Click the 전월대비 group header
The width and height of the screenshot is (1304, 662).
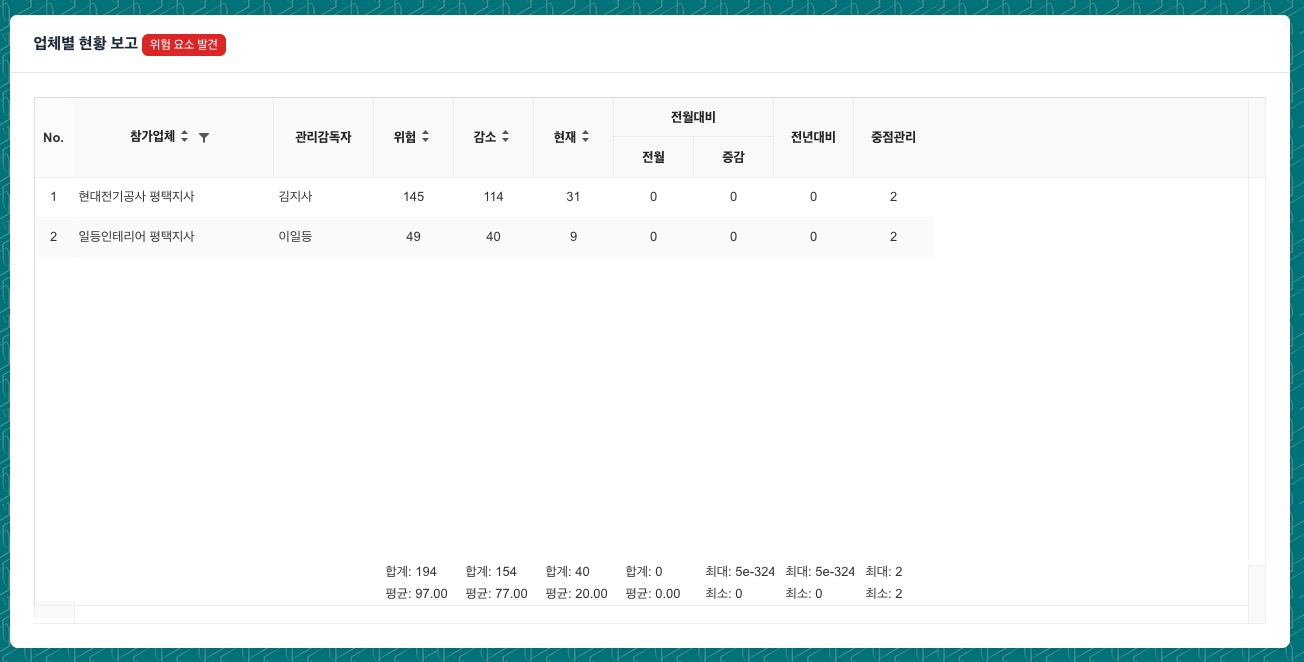pyautogui.click(x=693, y=117)
